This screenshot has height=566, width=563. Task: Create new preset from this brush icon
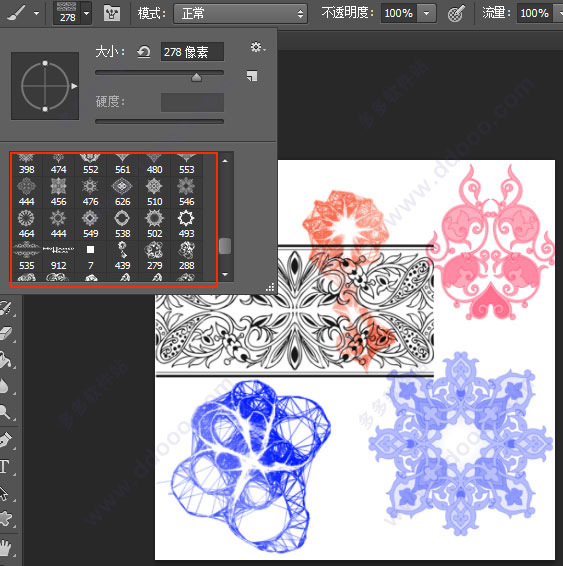[252, 76]
